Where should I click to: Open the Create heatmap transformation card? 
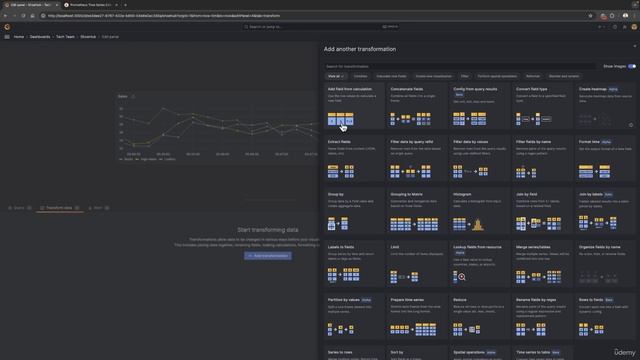click(605, 107)
